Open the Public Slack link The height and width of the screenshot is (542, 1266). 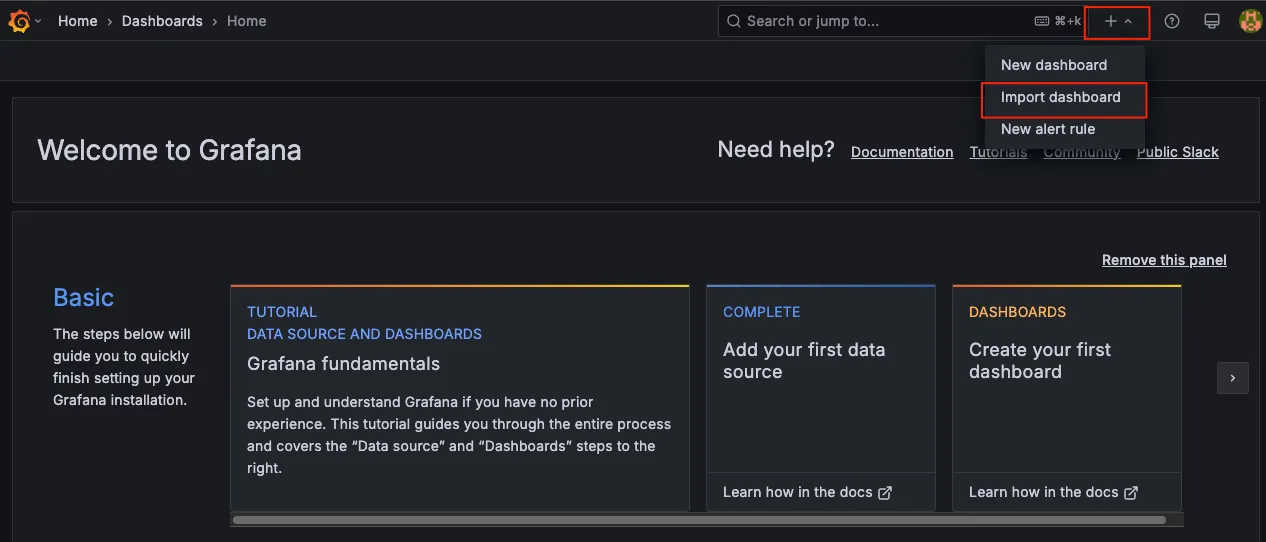pos(1178,152)
